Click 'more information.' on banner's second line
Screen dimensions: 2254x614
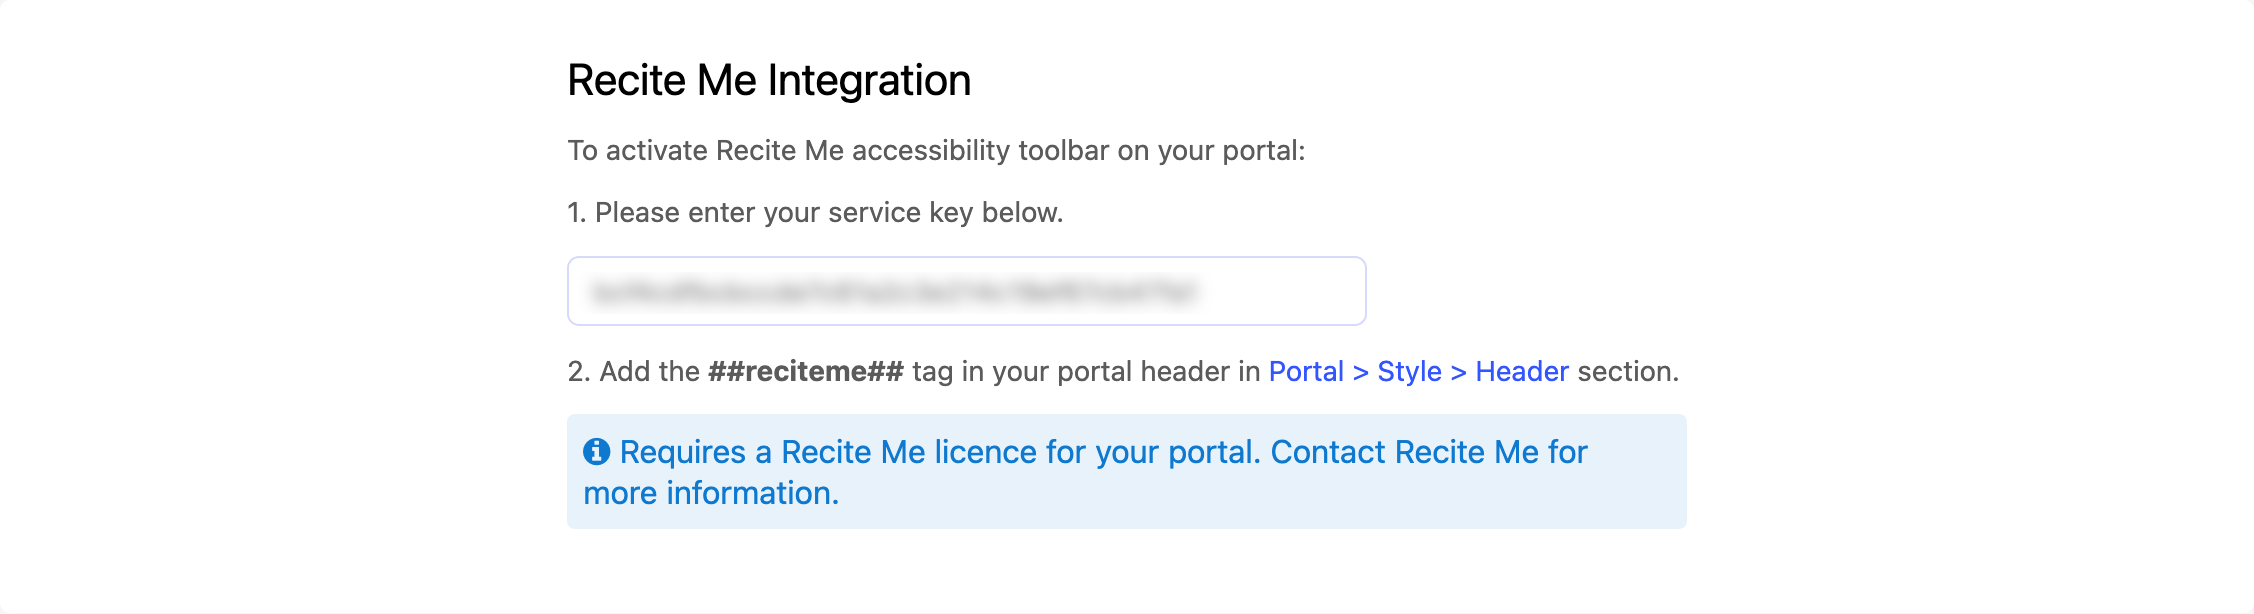tap(711, 494)
